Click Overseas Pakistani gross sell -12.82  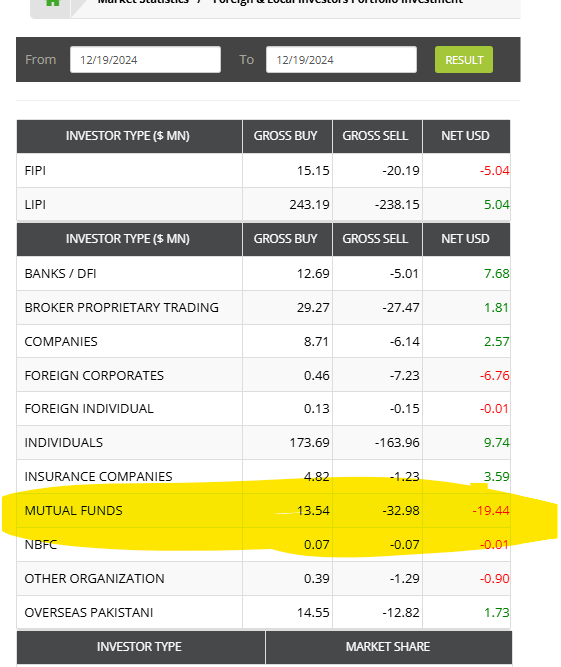(401, 613)
